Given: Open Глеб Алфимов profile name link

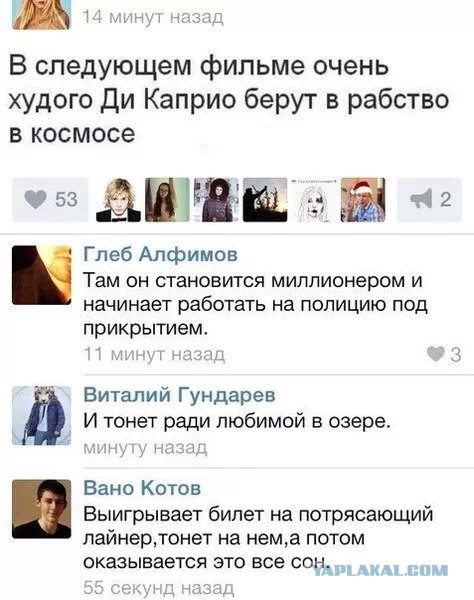Looking at the screenshot, I should pyautogui.click(x=160, y=254).
